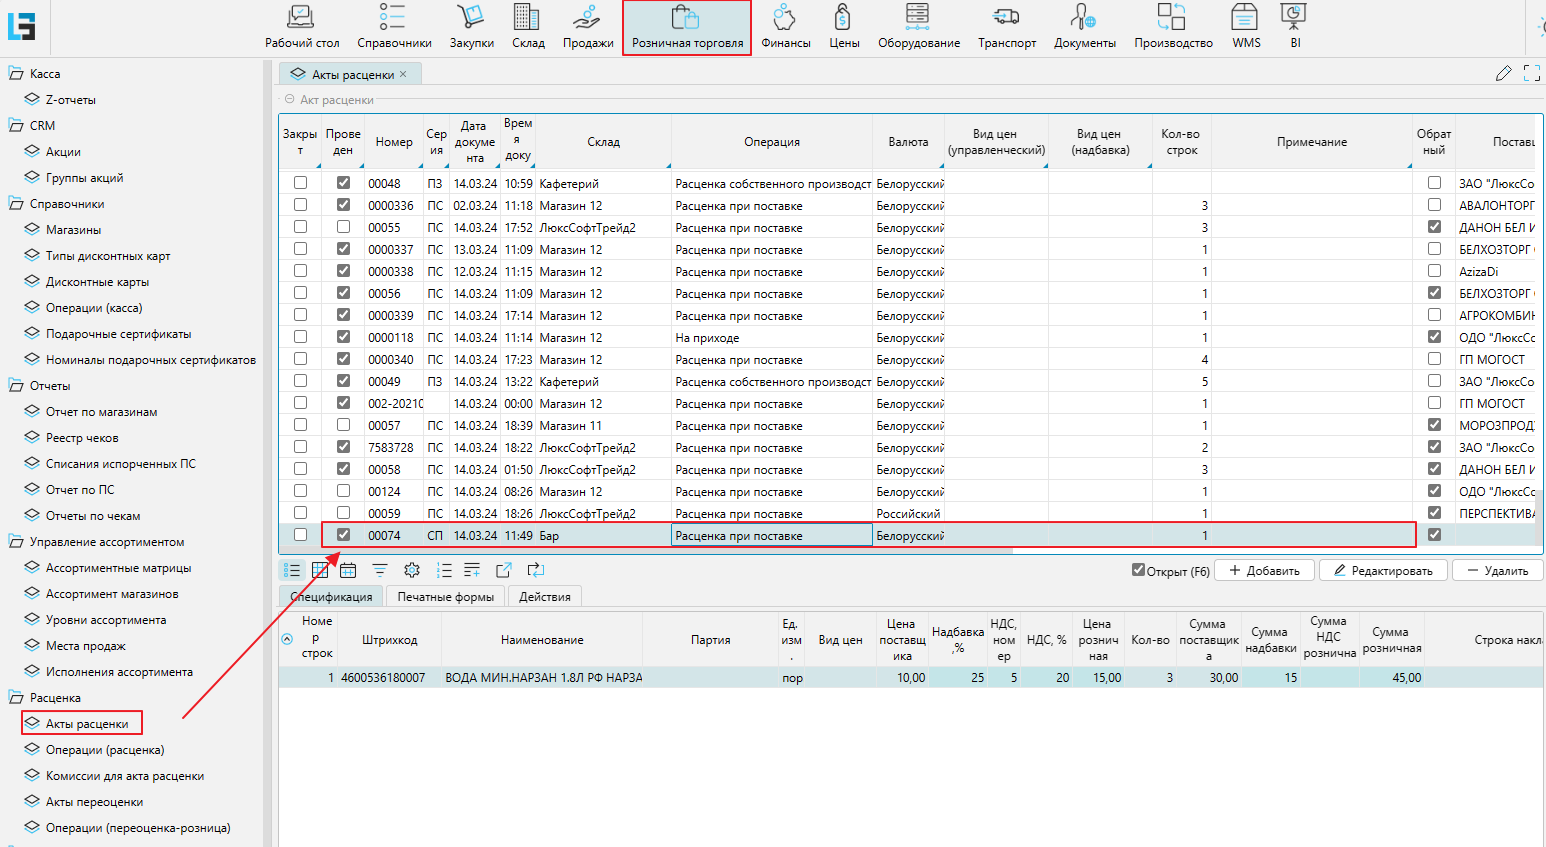Open grid settings gear icon
This screenshot has height=847, width=1546.
click(x=412, y=570)
